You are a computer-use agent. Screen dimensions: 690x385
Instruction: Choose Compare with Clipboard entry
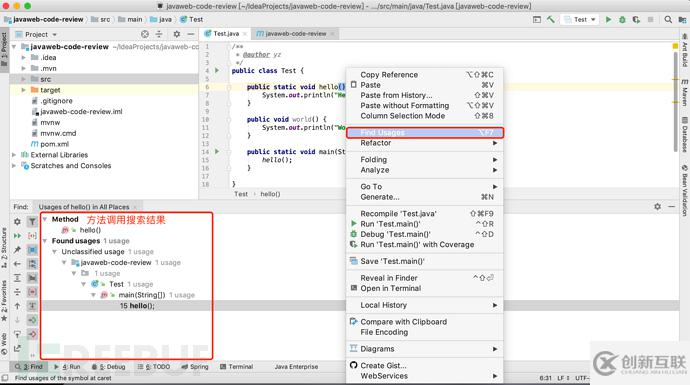coord(425,322)
